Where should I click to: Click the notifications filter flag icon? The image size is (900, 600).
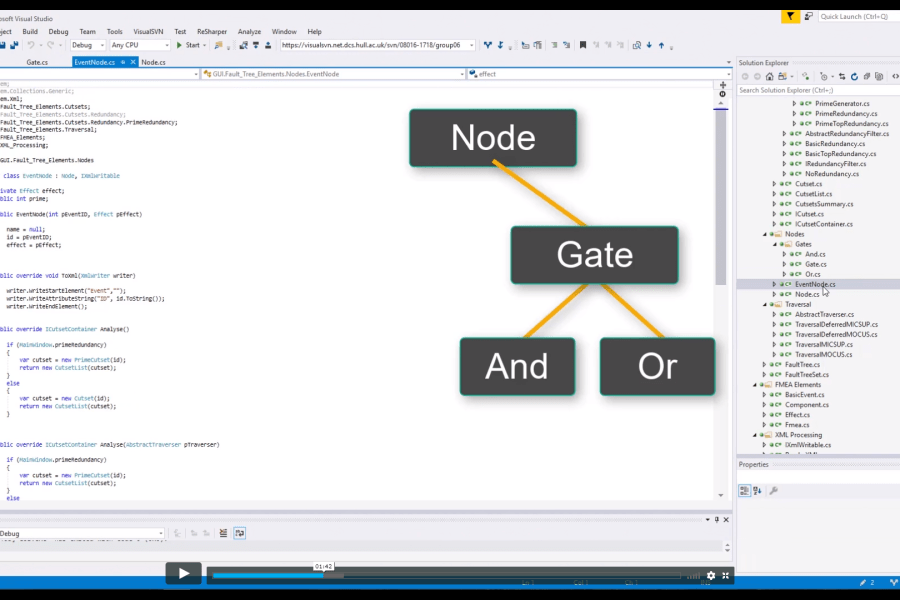point(791,16)
